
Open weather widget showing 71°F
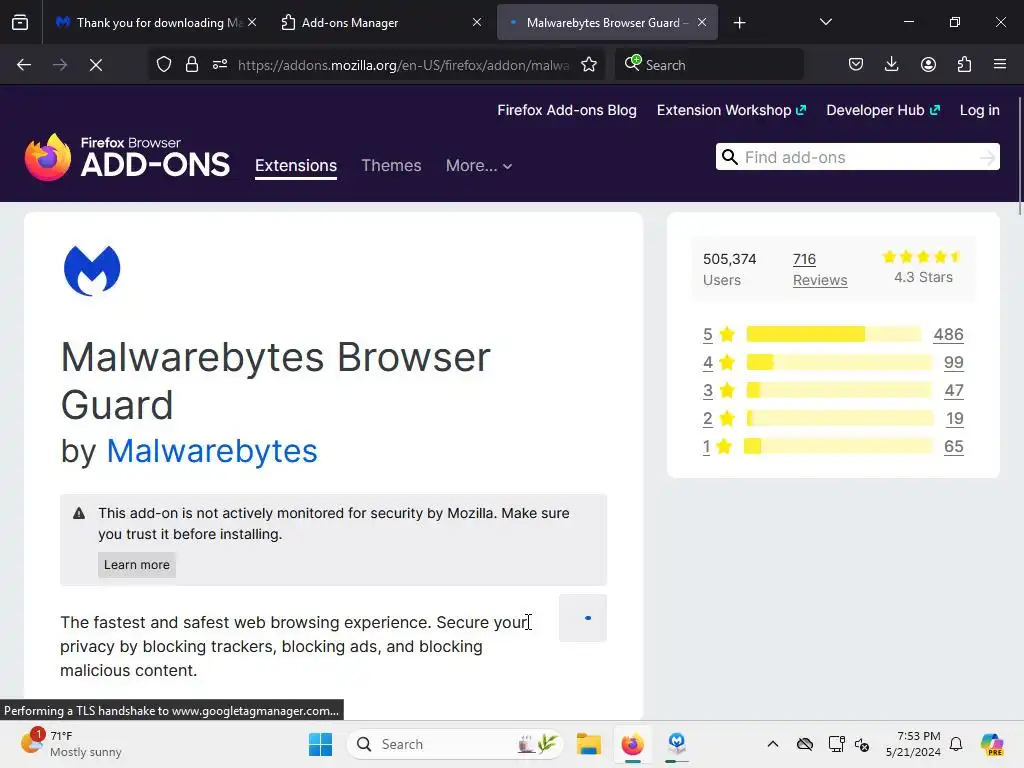tap(71, 744)
